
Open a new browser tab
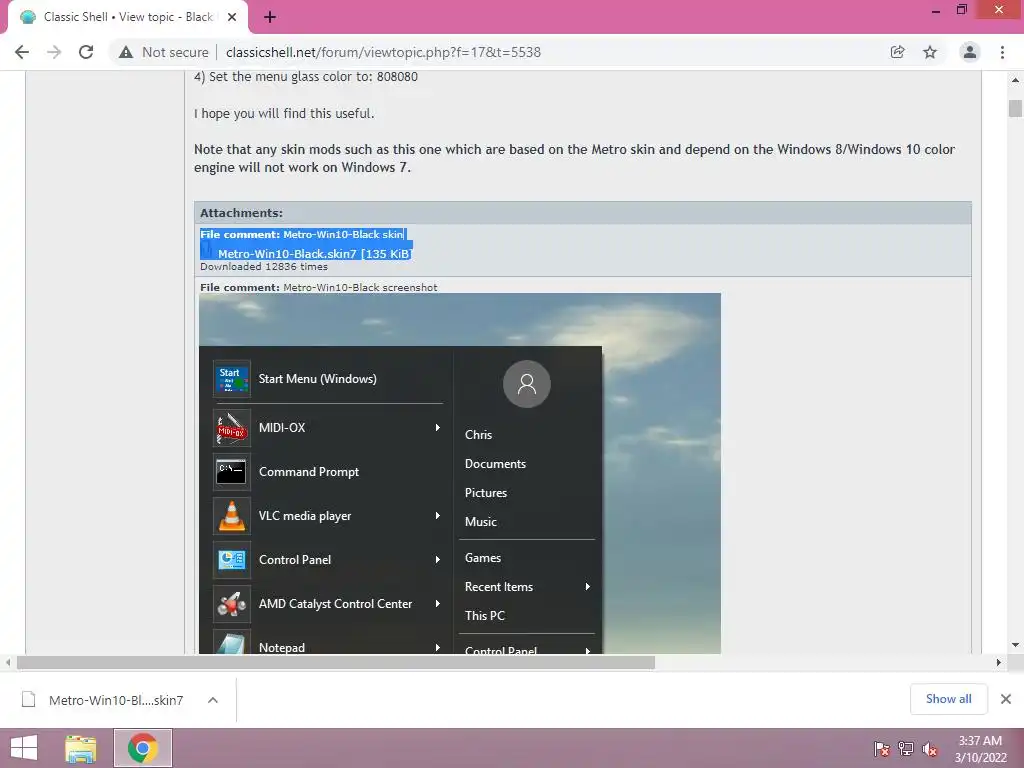[270, 17]
